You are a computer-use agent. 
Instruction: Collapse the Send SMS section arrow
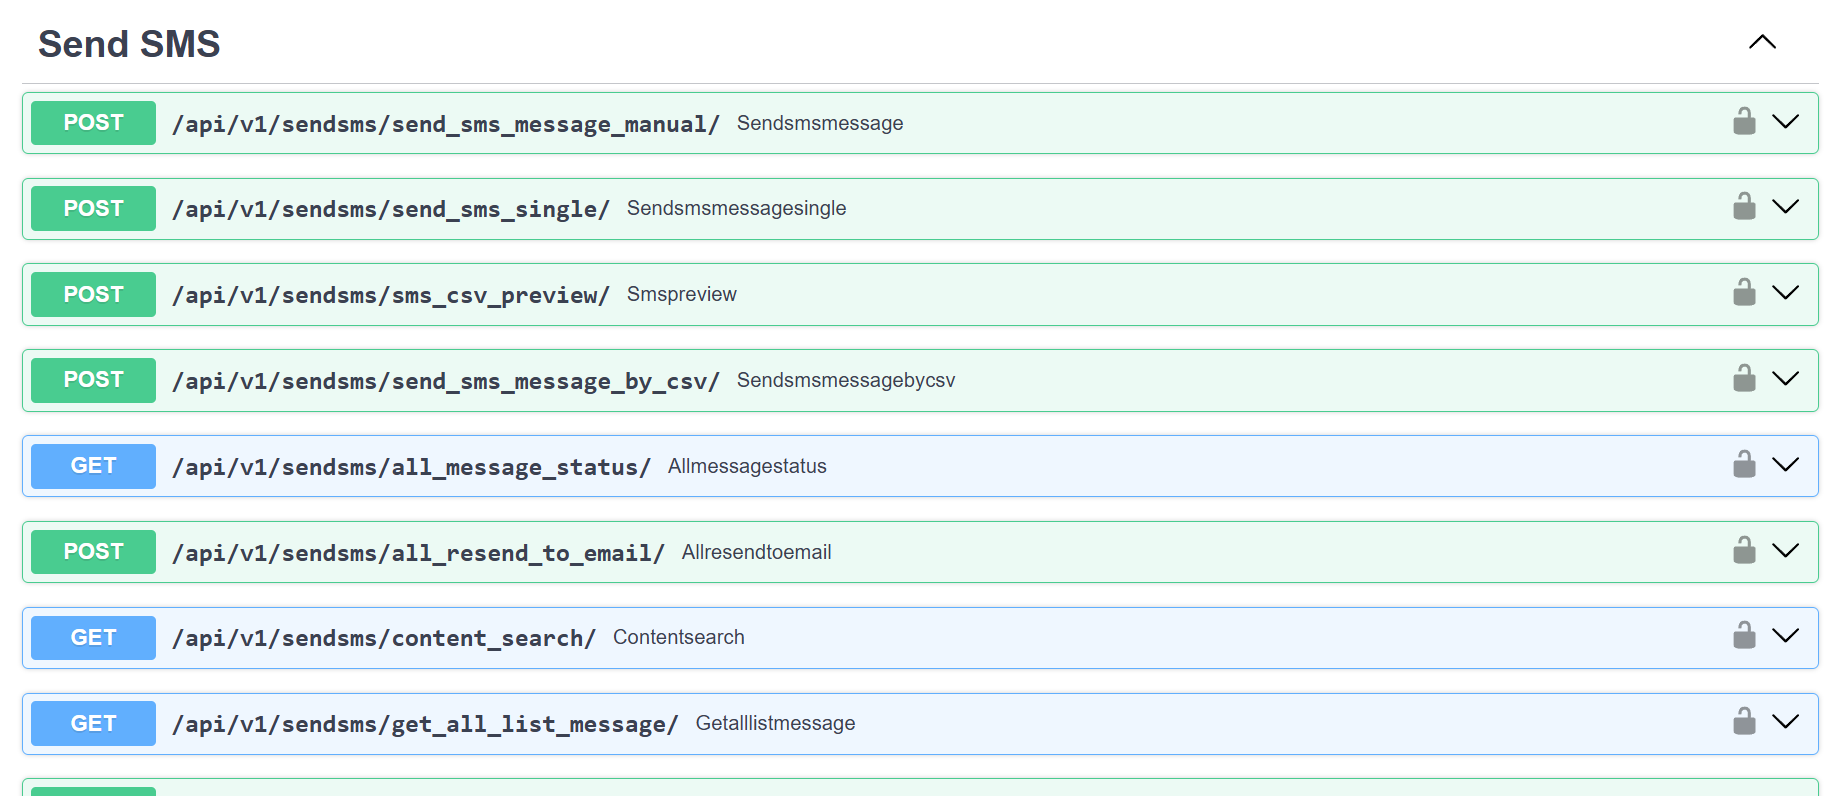pyautogui.click(x=1762, y=42)
